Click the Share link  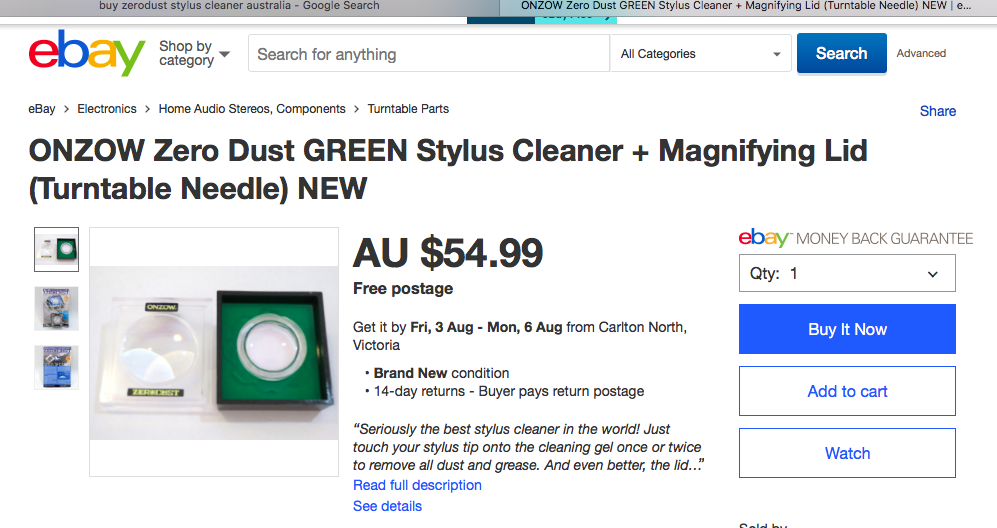(x=938, y=111)
